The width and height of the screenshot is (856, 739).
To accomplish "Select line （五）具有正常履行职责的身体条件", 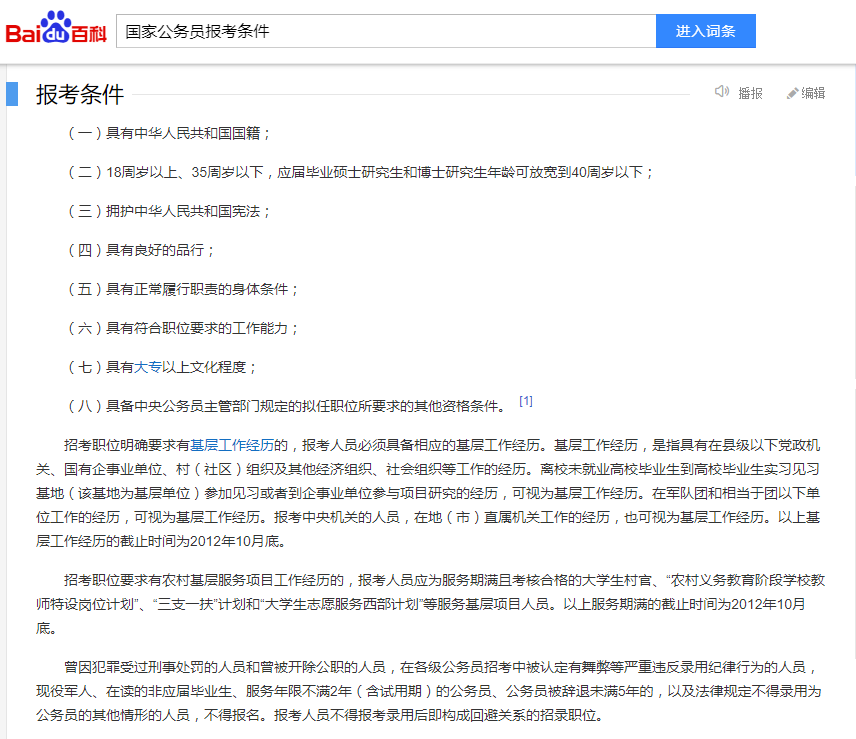I will tap(182, 289).
